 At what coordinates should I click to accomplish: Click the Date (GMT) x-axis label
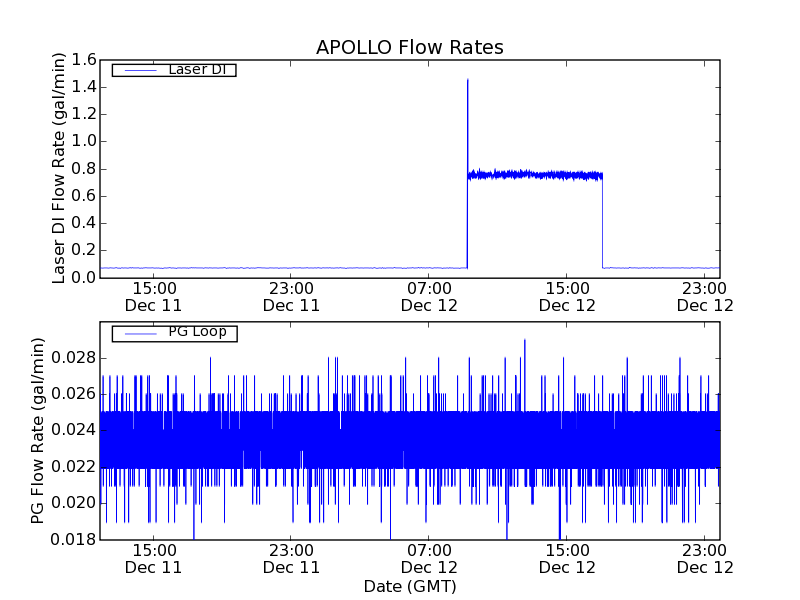[x=409, y=586]
